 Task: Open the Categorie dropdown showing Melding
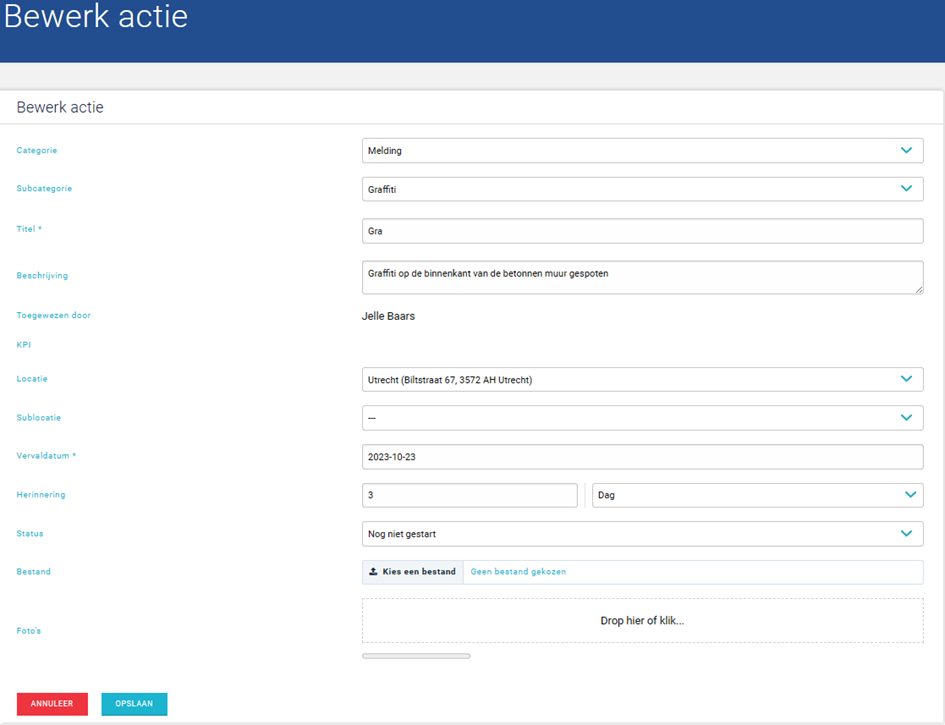click(x=642, y=151)
